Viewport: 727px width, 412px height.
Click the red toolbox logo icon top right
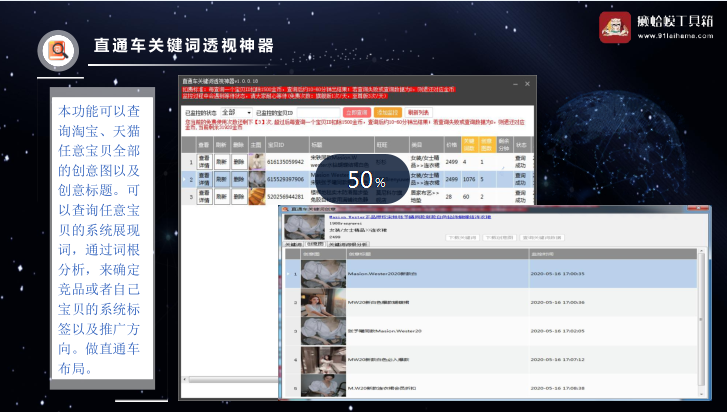click(x=615, y=27)
